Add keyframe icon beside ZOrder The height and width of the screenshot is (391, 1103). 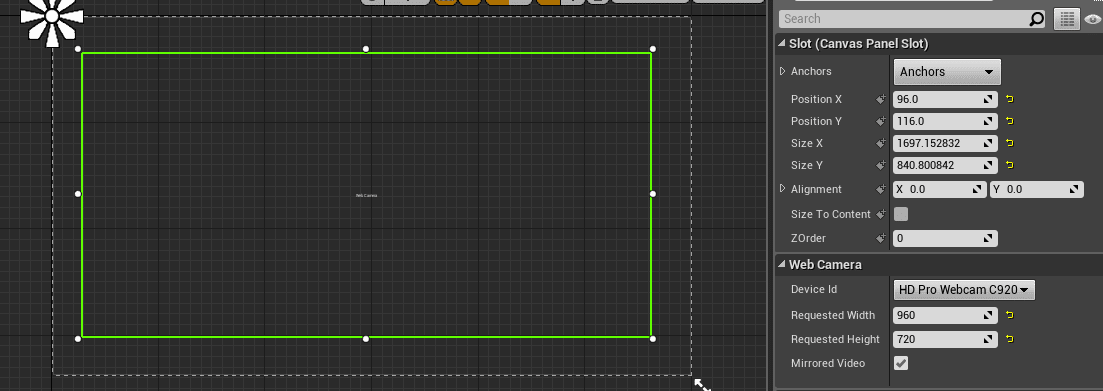point(881,239)
